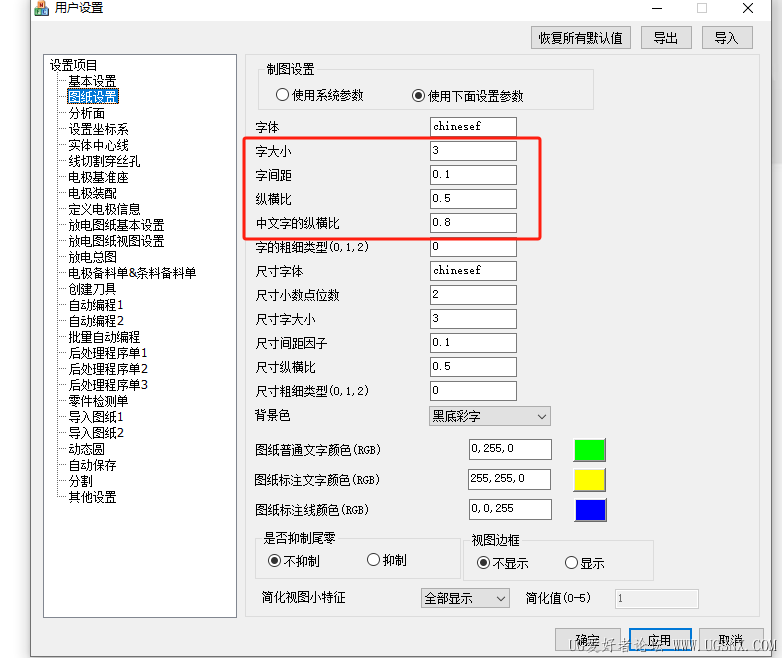Image resolution: width=782 pixels, height=658 pixels.
Task: Click the 图纸标注文字颜色 RGB input field
Action: click(510, 479)
